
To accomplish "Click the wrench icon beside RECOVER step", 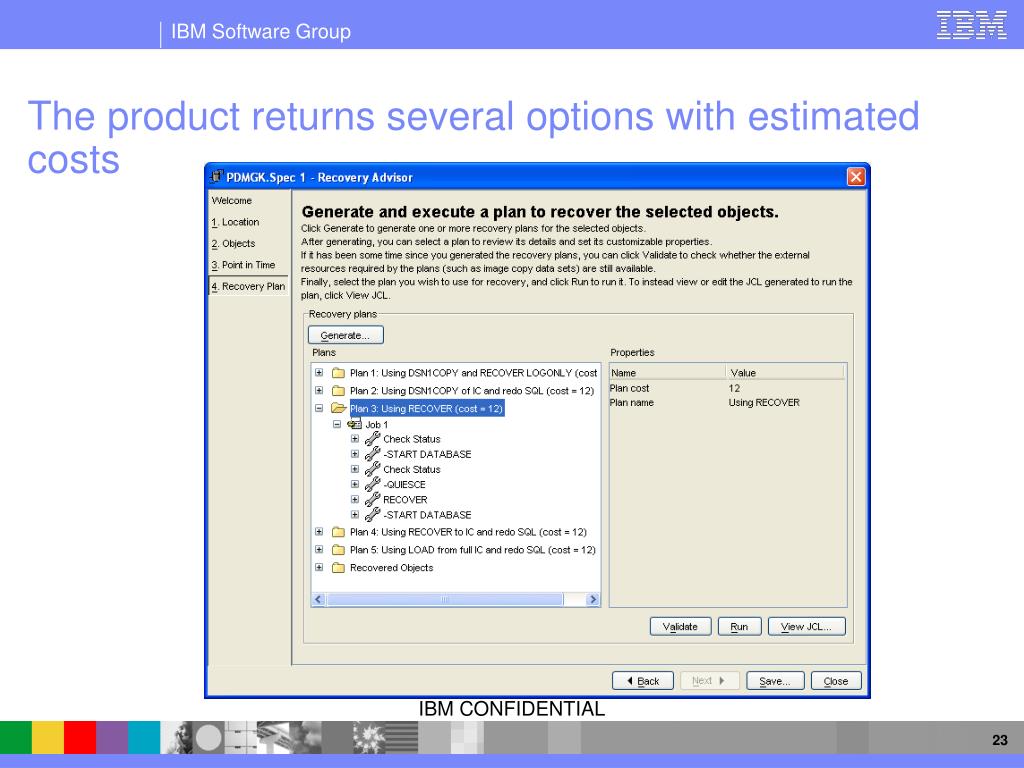I will tap(372, 500).
